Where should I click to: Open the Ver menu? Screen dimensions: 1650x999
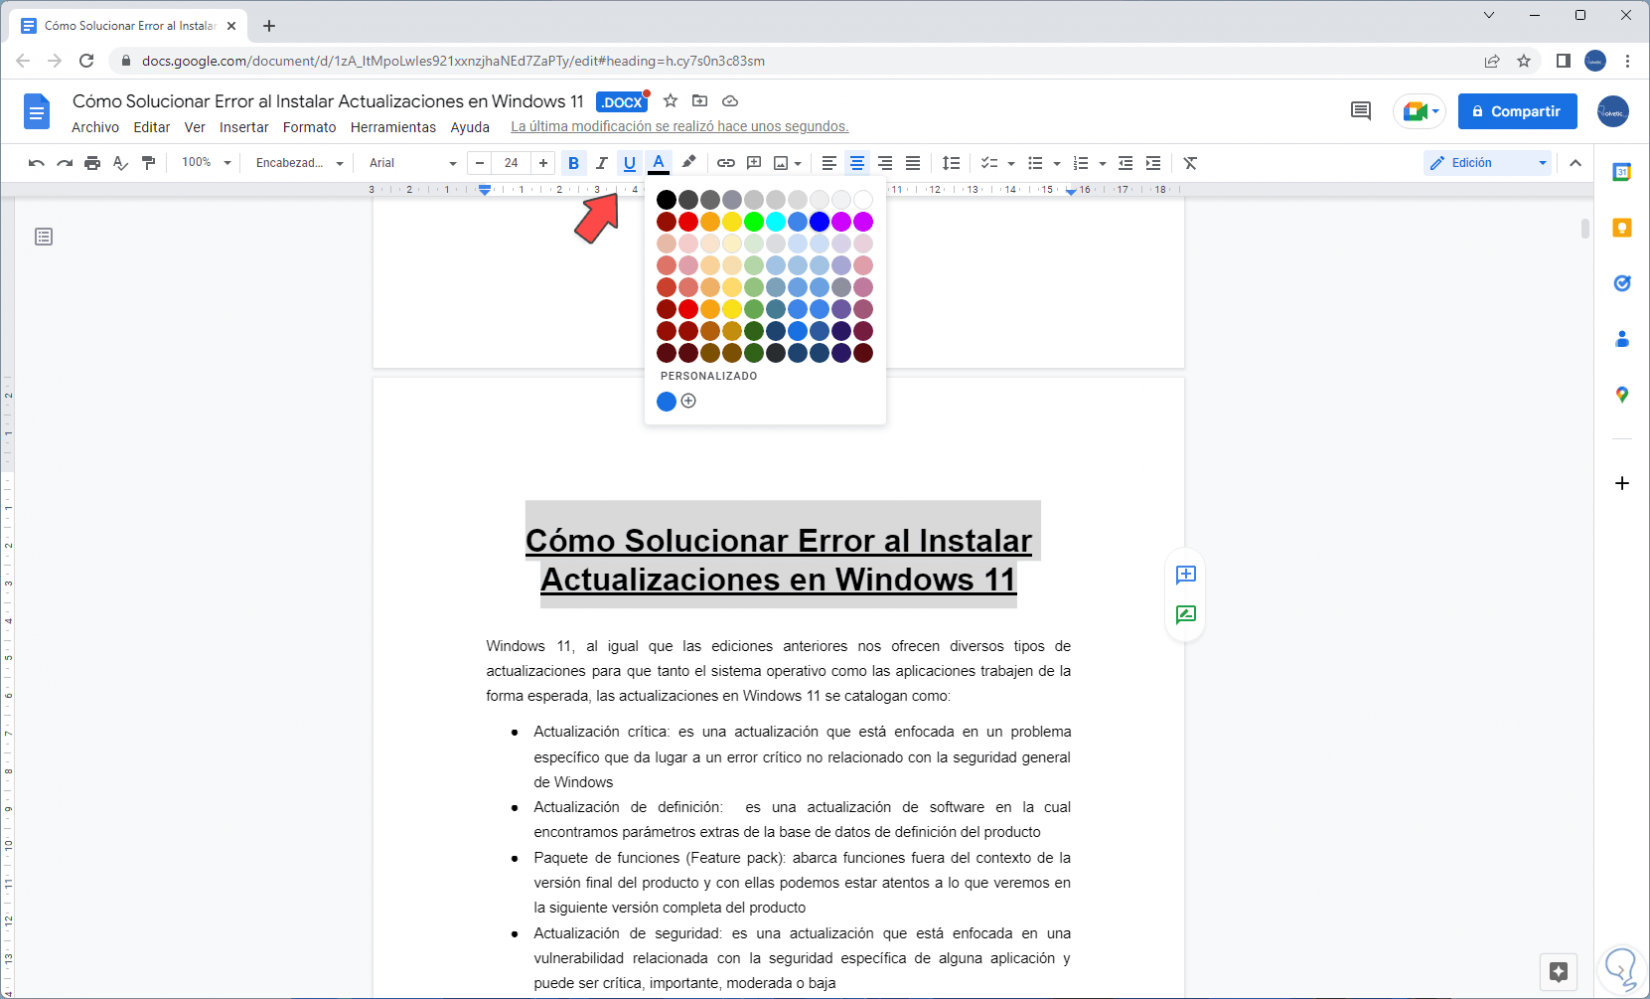tap(195, 127)
